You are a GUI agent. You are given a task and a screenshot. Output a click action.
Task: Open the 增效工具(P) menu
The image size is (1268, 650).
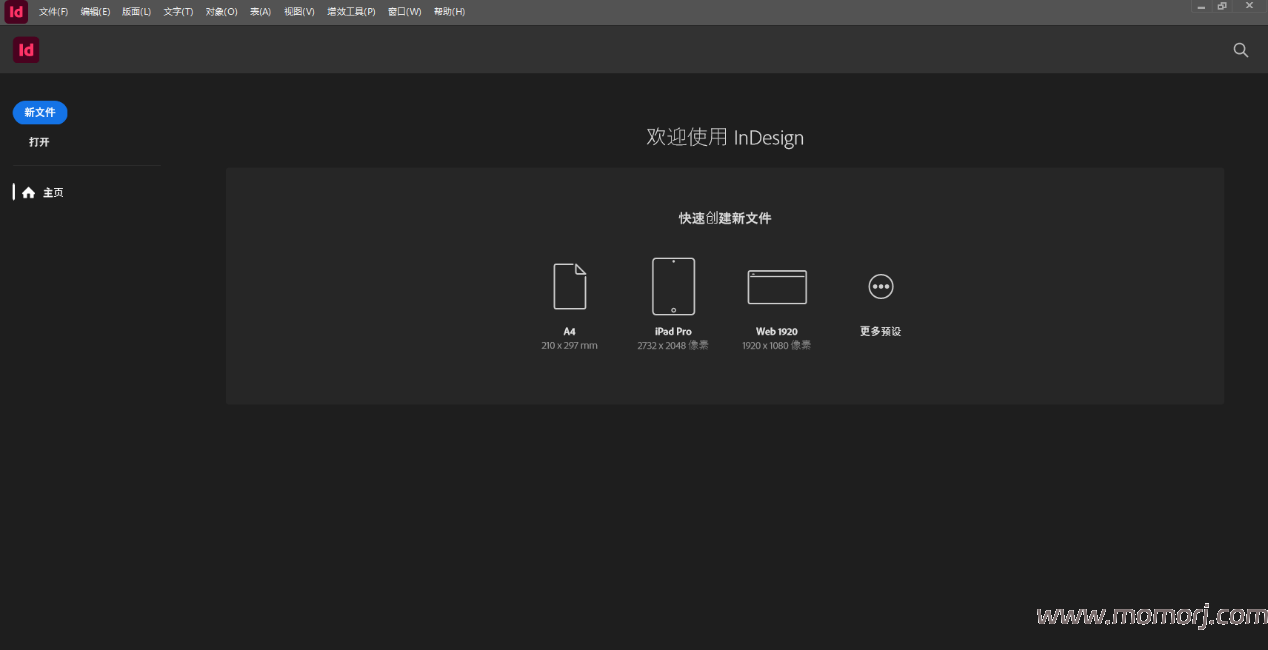pyautogui.click(x=351, y=12)
